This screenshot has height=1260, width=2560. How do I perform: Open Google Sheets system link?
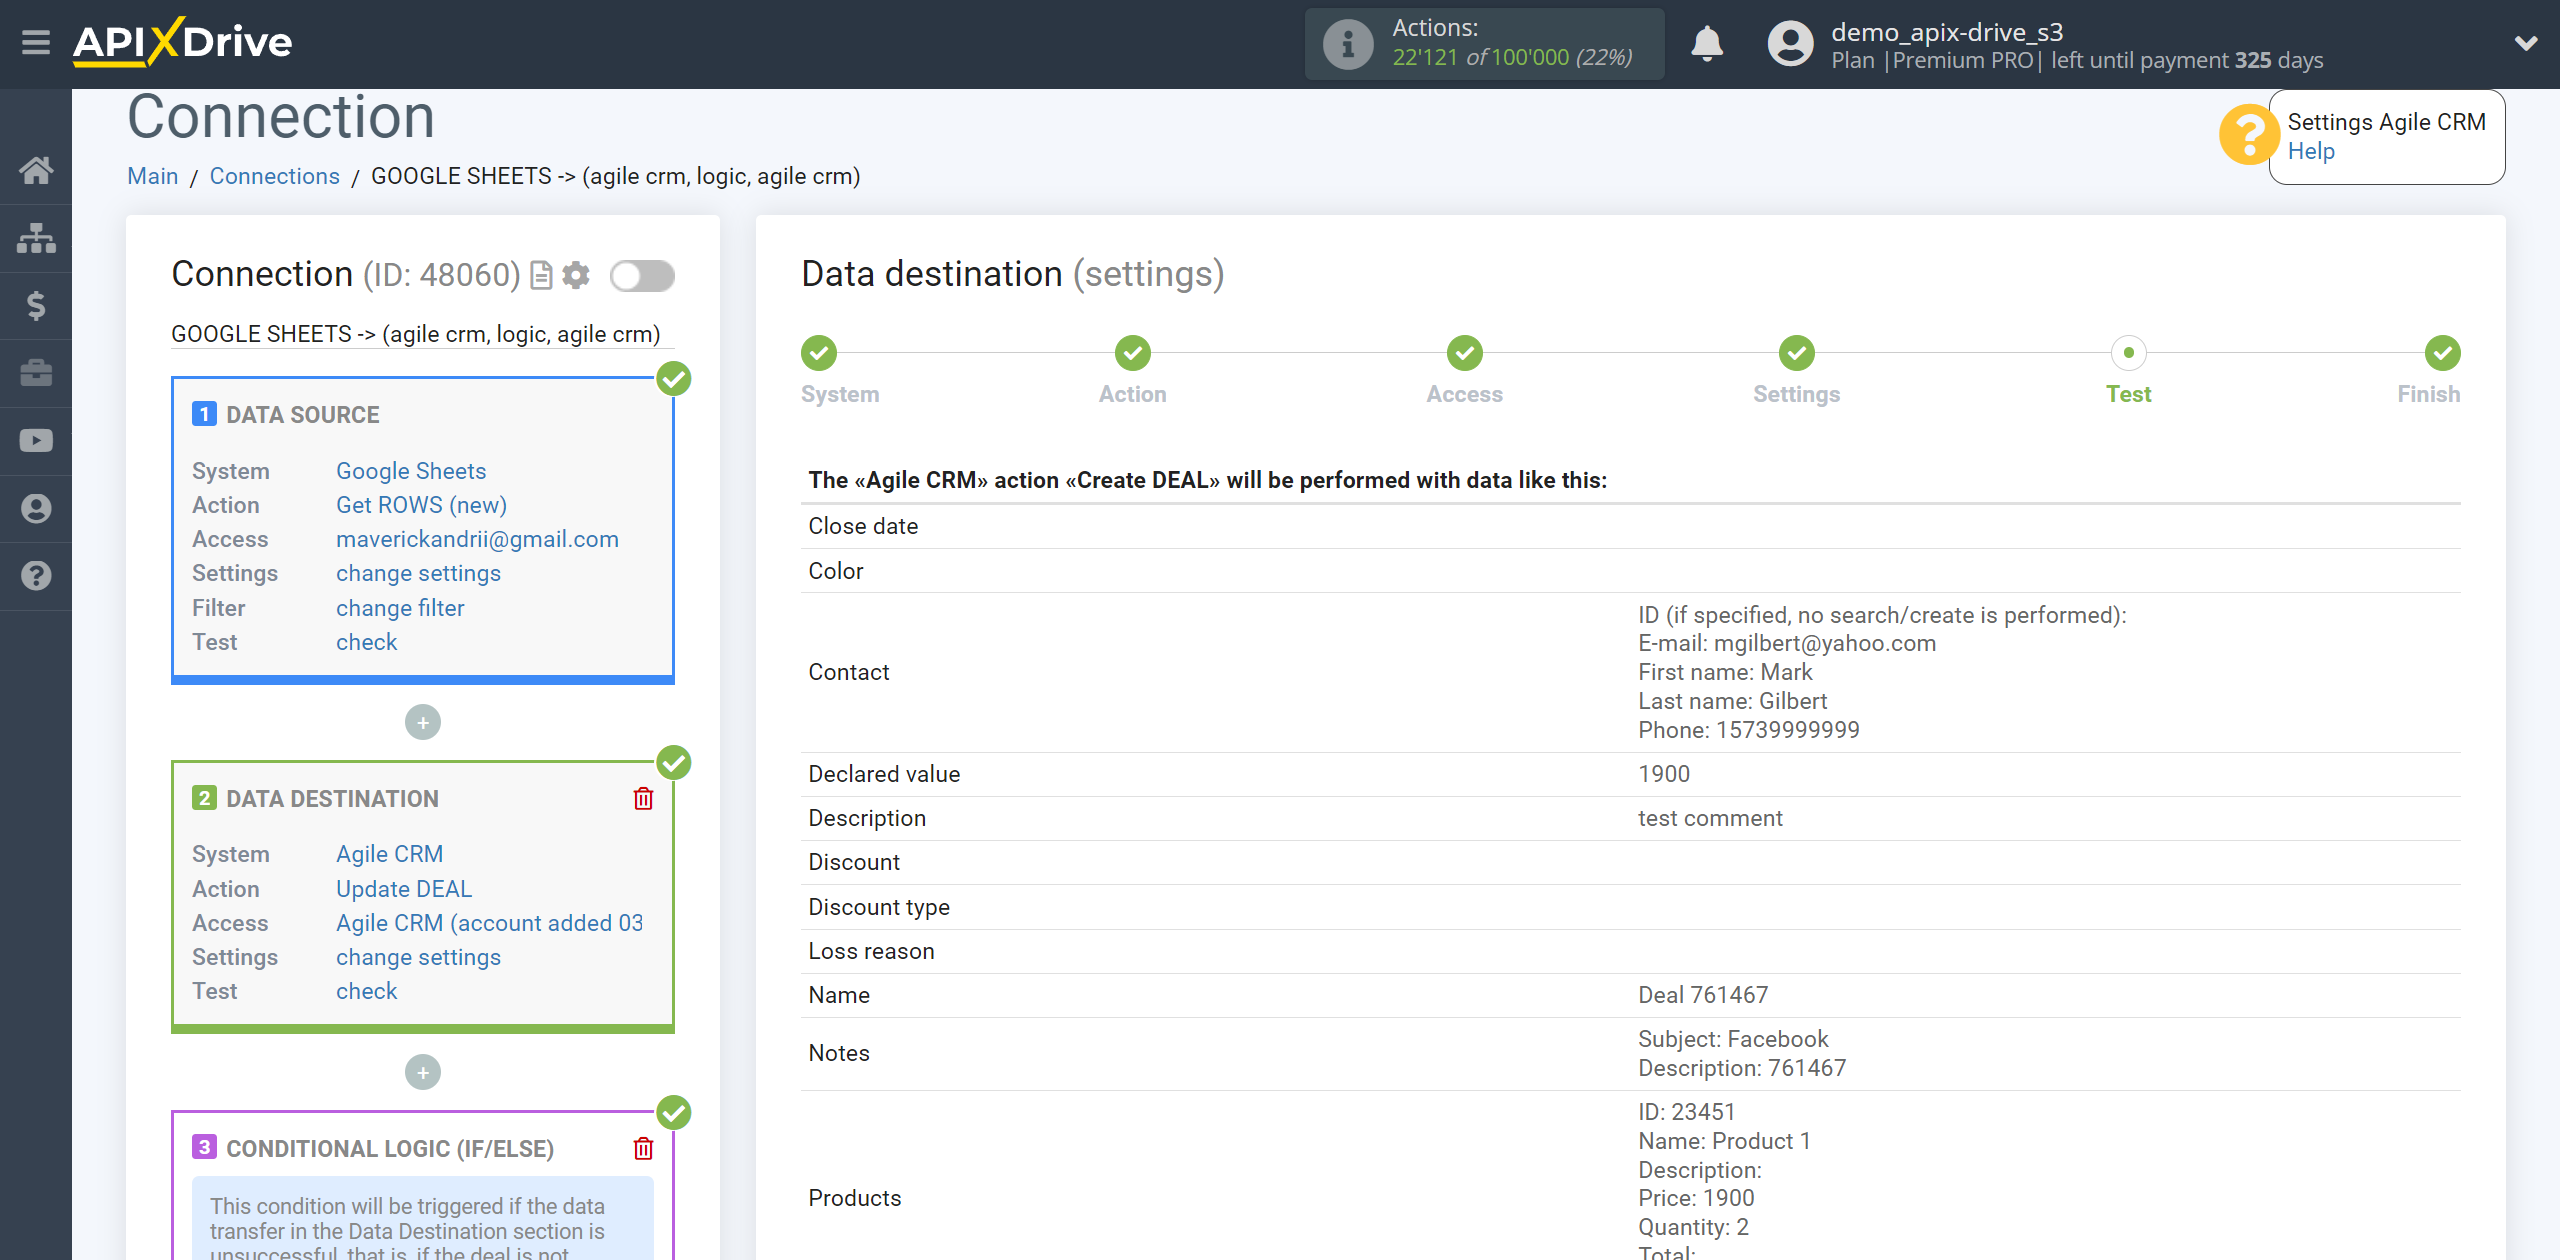coord(411,471)
